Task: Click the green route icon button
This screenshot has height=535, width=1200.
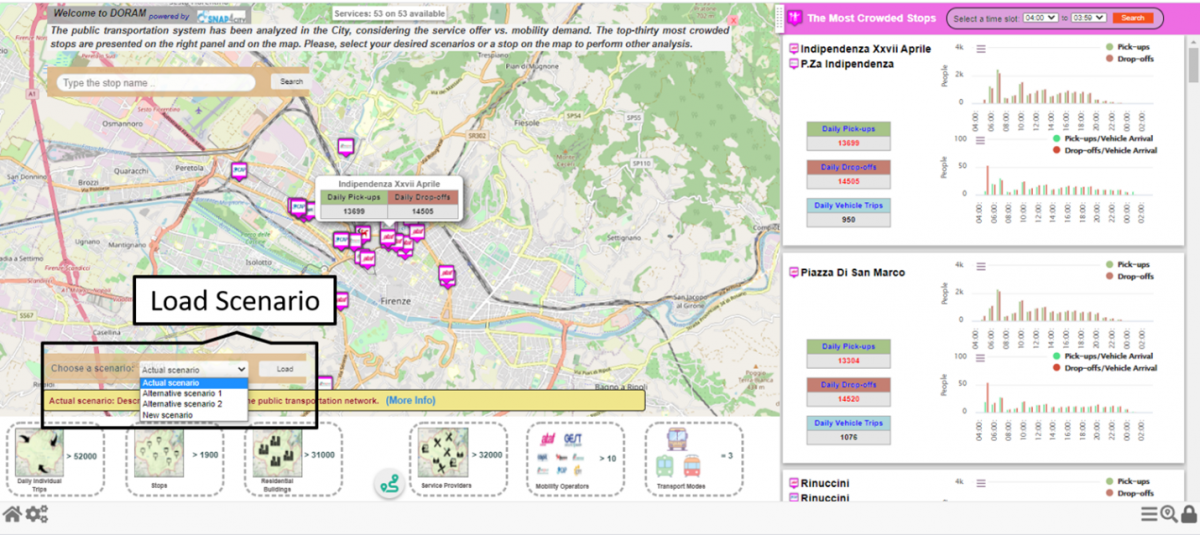Action: tap(388, 483)
